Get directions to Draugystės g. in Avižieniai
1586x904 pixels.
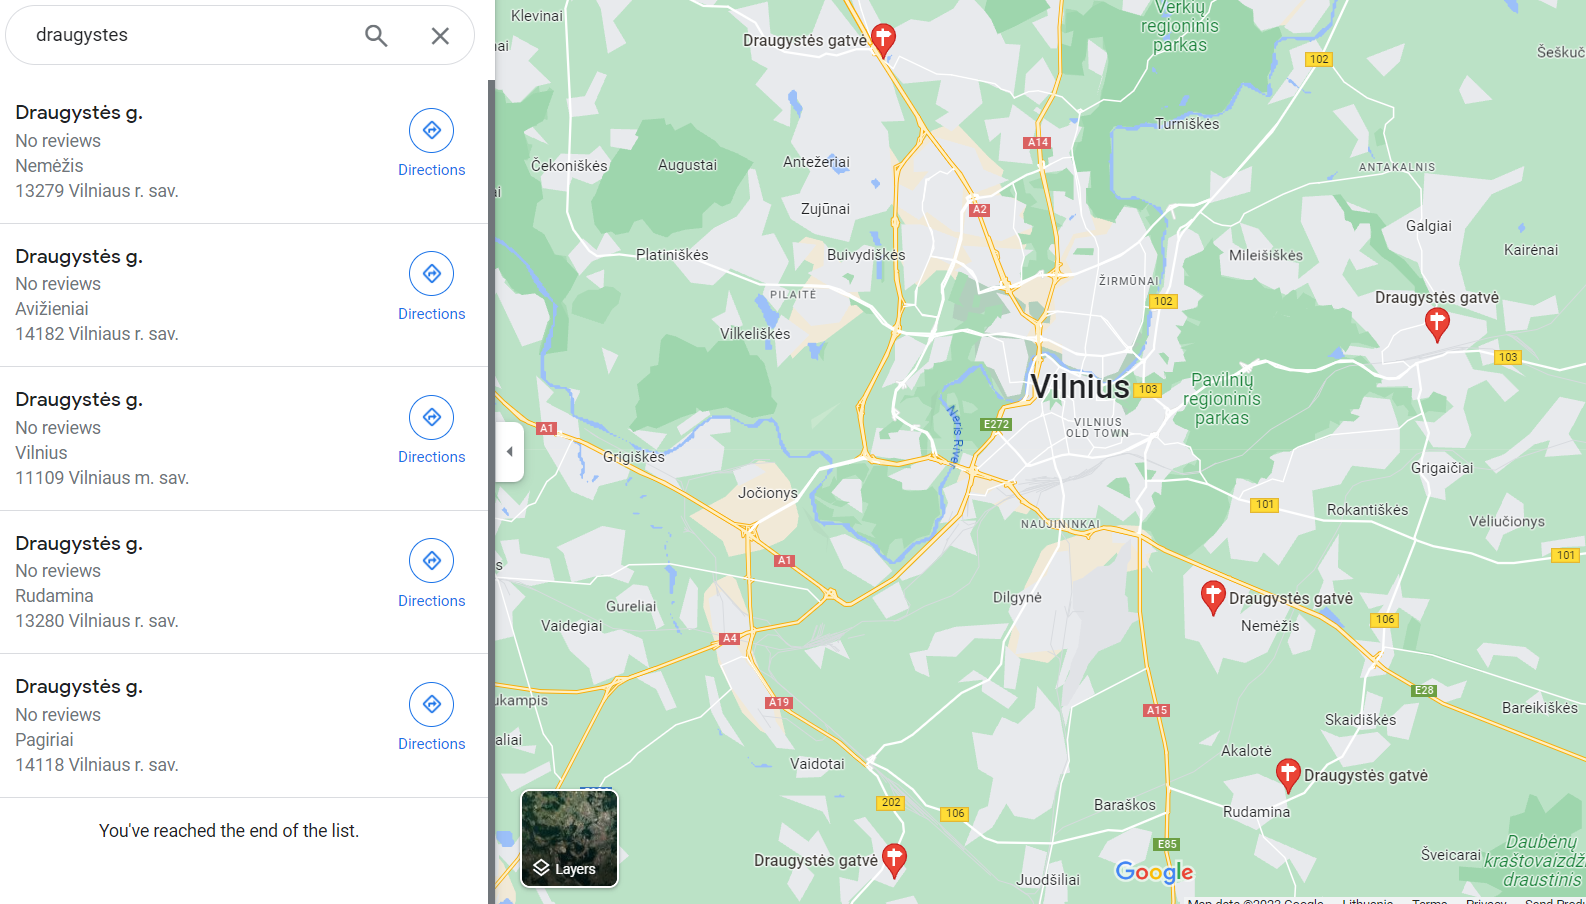pos(431,286)
